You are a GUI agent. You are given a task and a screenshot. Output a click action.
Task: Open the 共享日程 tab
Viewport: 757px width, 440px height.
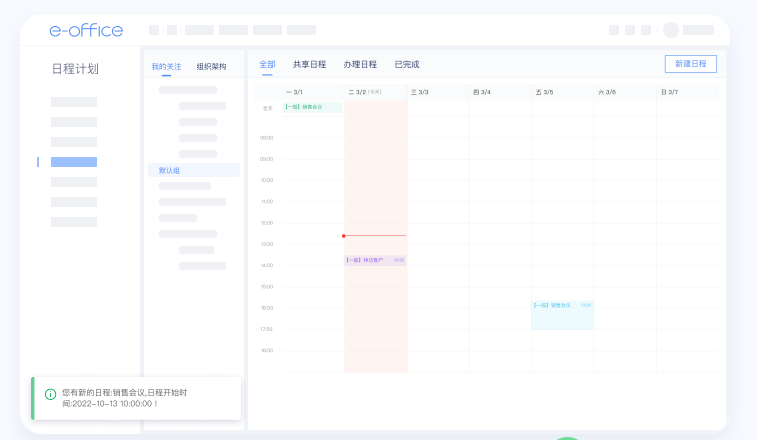point(309,65)
